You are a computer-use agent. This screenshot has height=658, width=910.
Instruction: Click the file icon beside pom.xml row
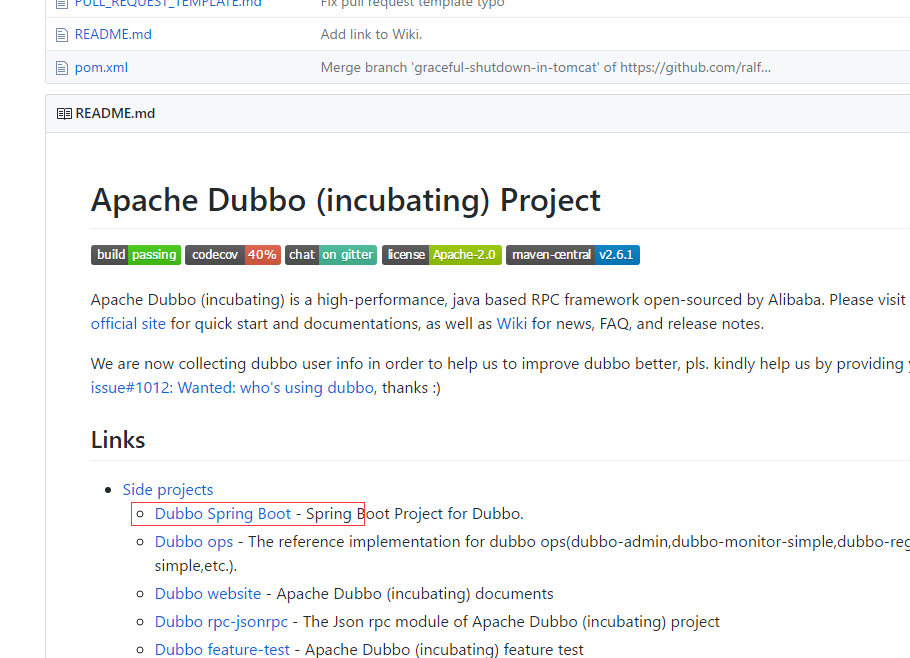point(62,68)
